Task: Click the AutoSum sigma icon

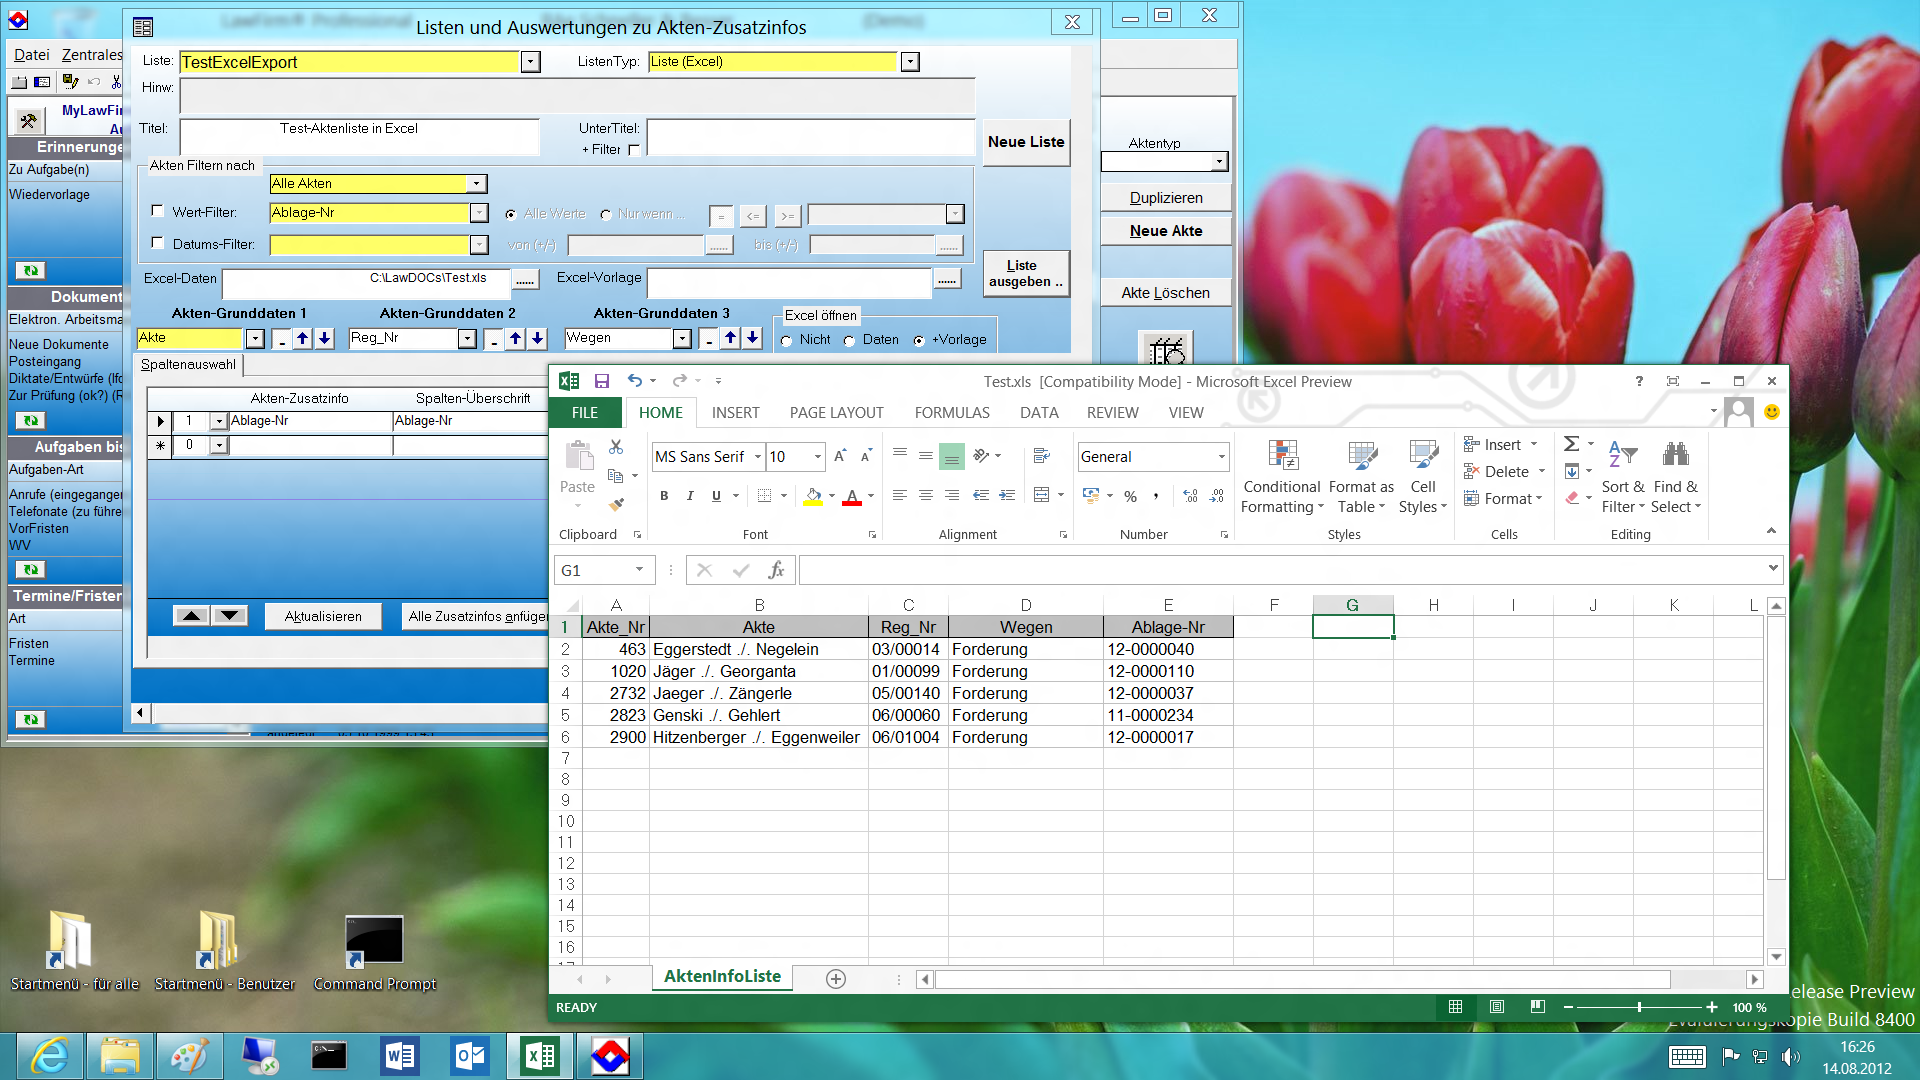Action: [1572, 444]
